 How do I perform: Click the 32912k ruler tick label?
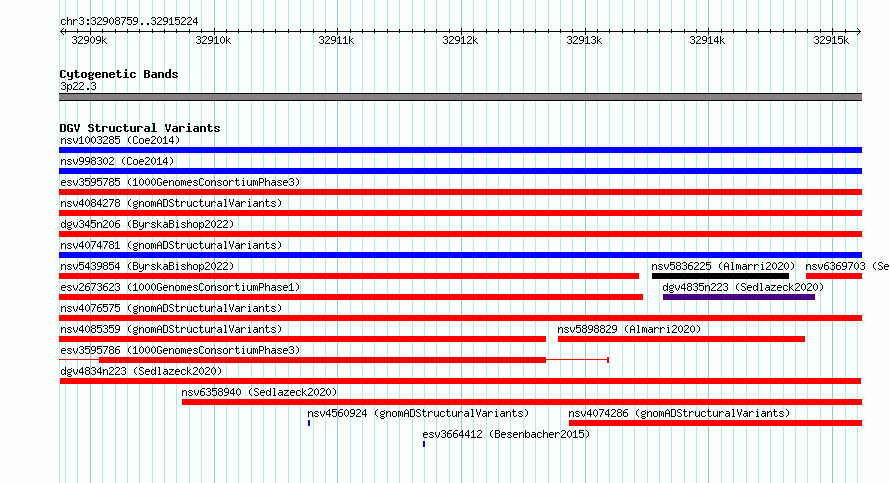460,40
